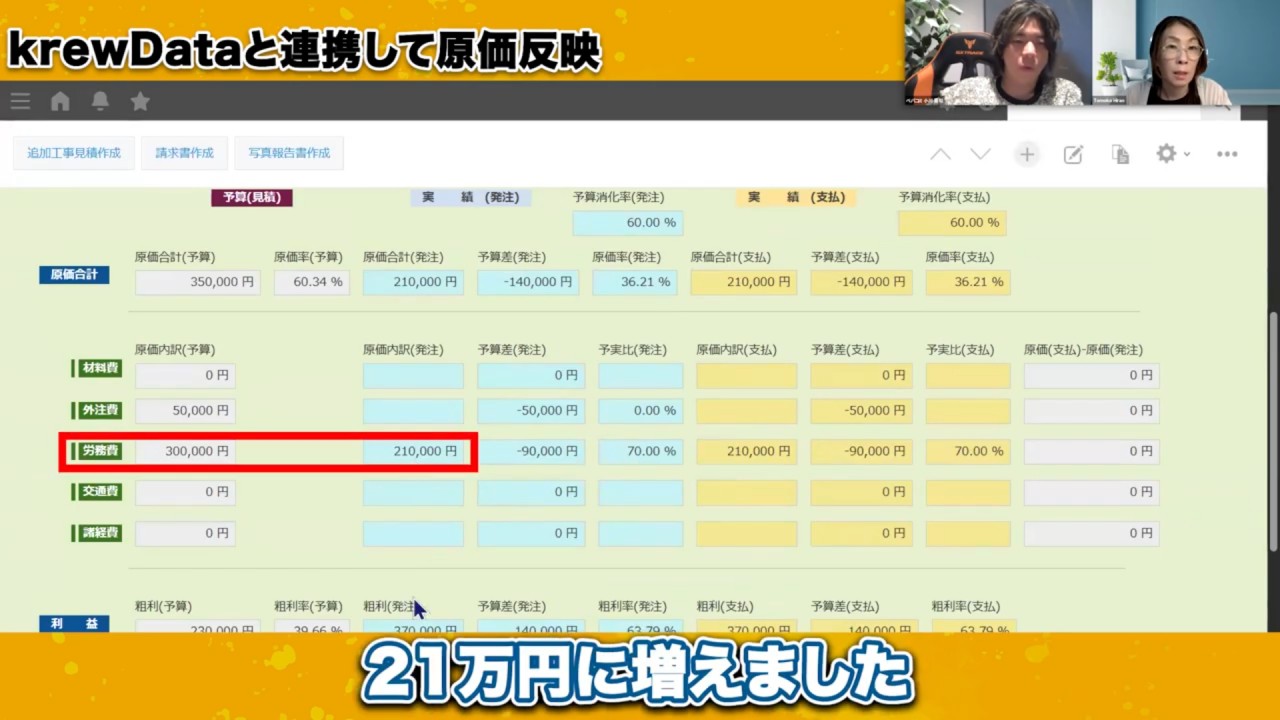Screen dimensions: 1280x720
Task: Click the 請求書作成 action link
Action: pyautogui.click(x=184, y=153)
